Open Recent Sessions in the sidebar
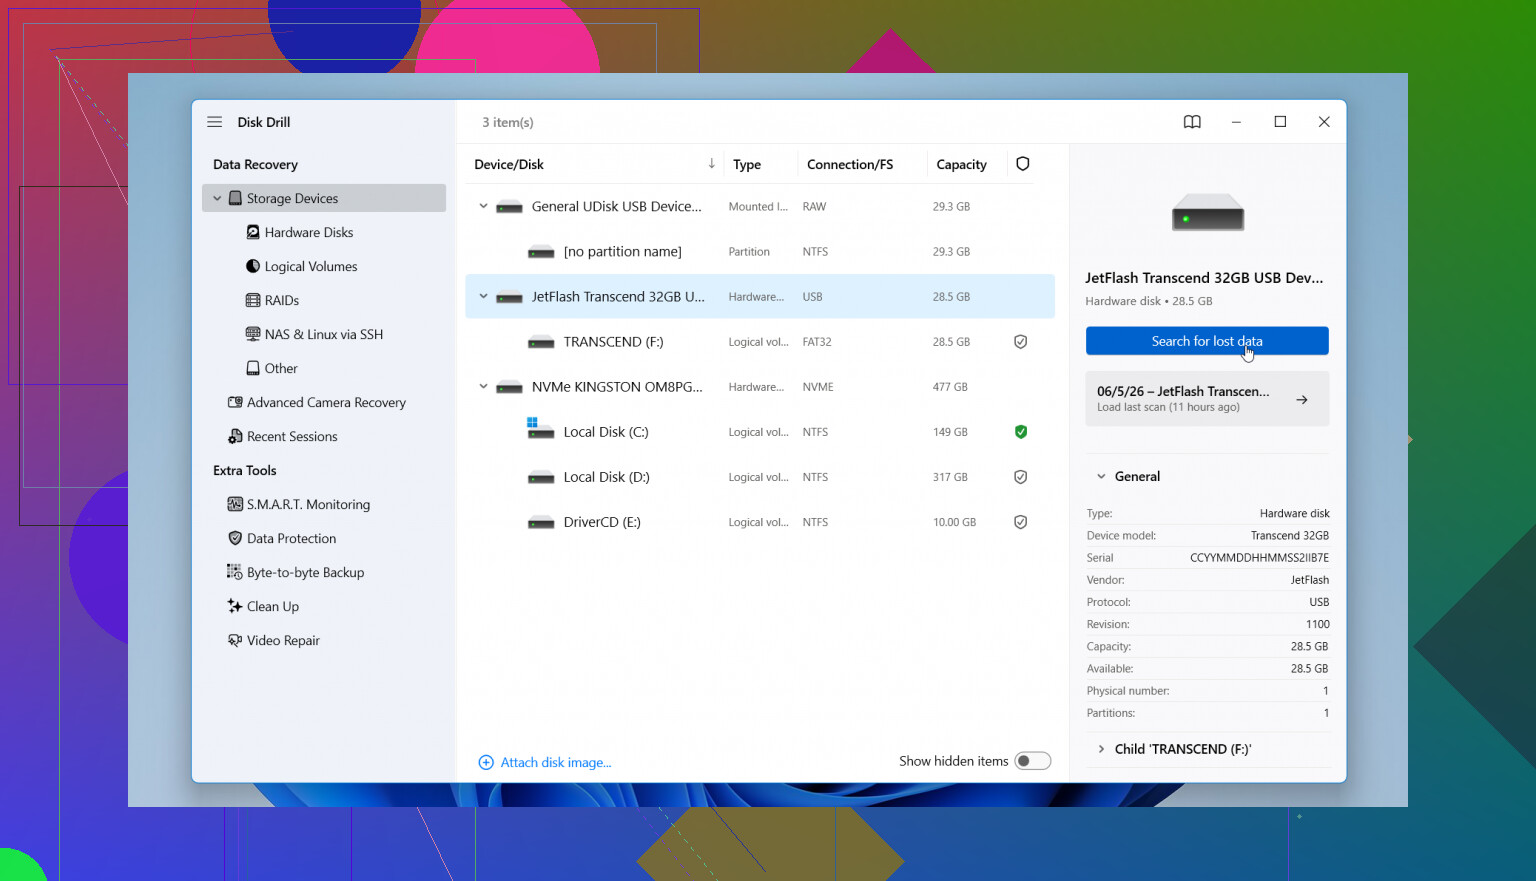This screenshot has width=1536, height=881. pos(292,436)
